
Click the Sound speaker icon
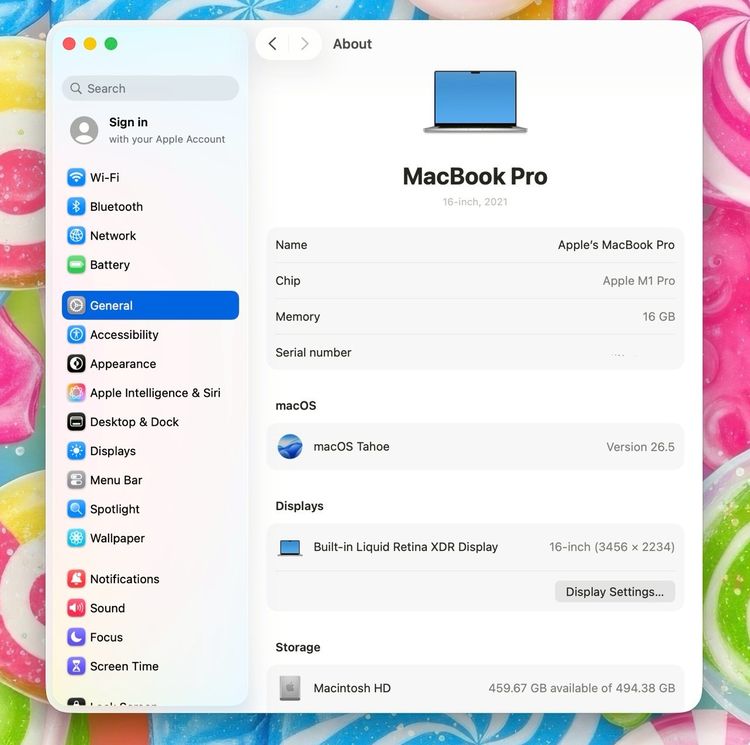pyautogui.click(x=76, y=608)
